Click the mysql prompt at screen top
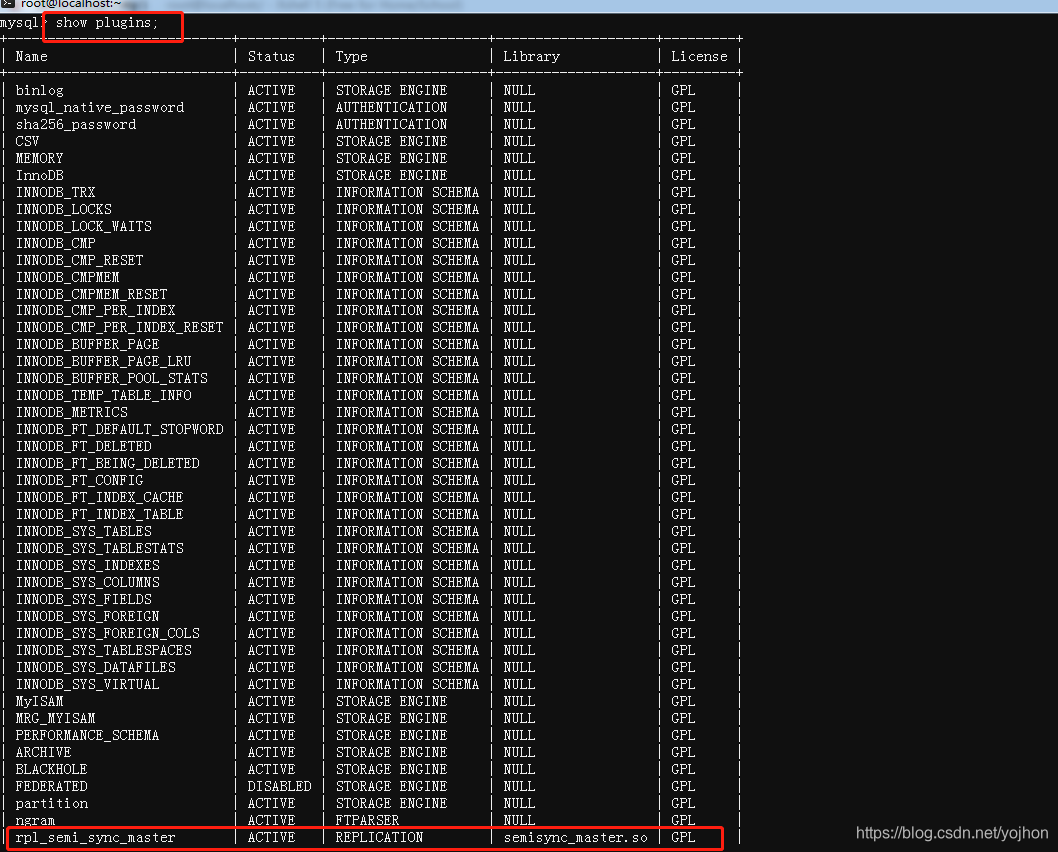This screenshot has width=1058, height=852. (20, 23)
